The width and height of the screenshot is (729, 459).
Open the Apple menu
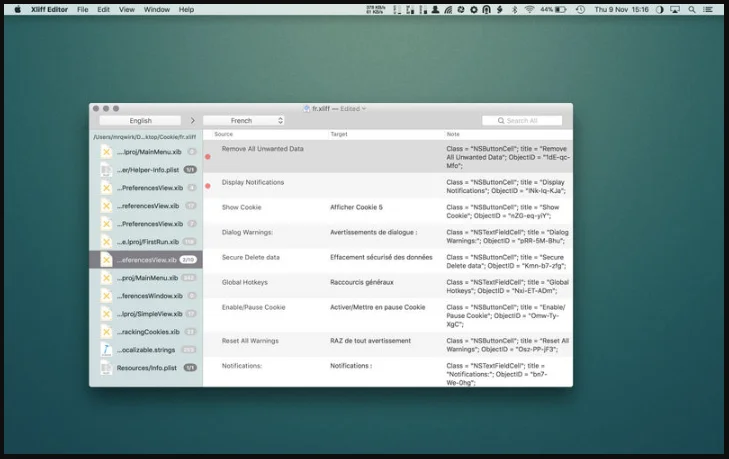(x=18, y=9)
